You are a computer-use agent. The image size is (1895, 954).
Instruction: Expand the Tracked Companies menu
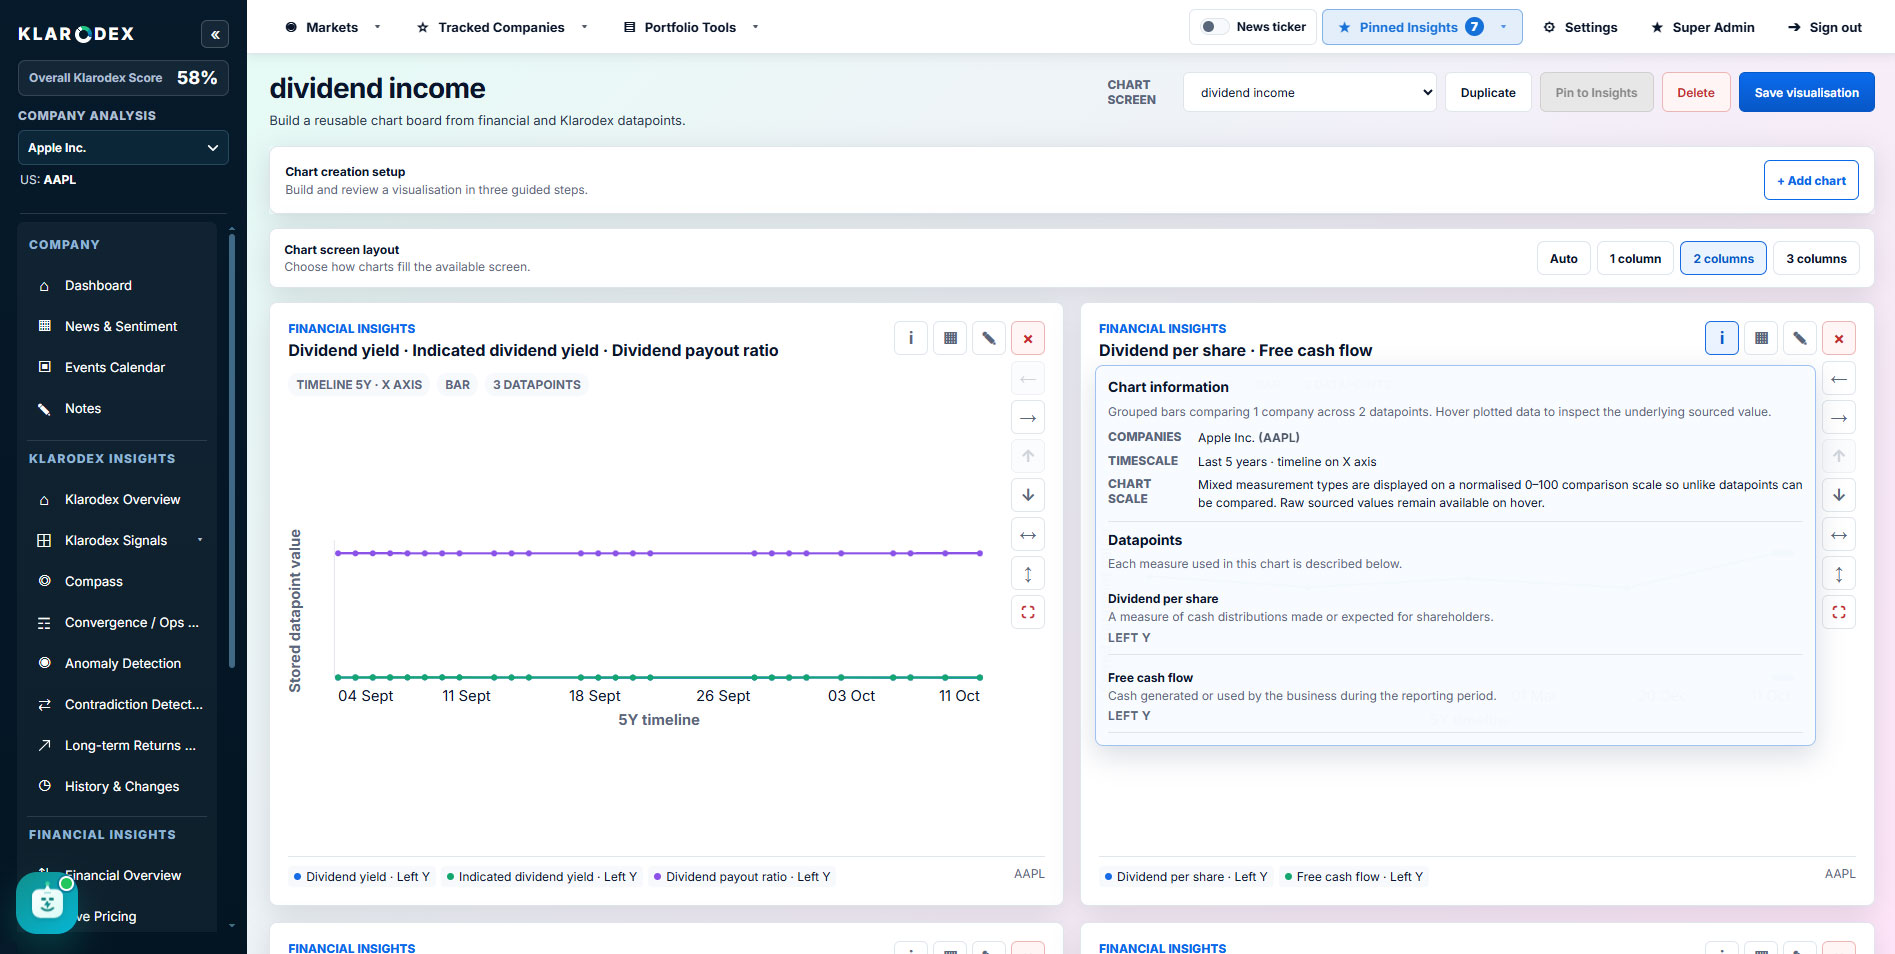point(501,27)
